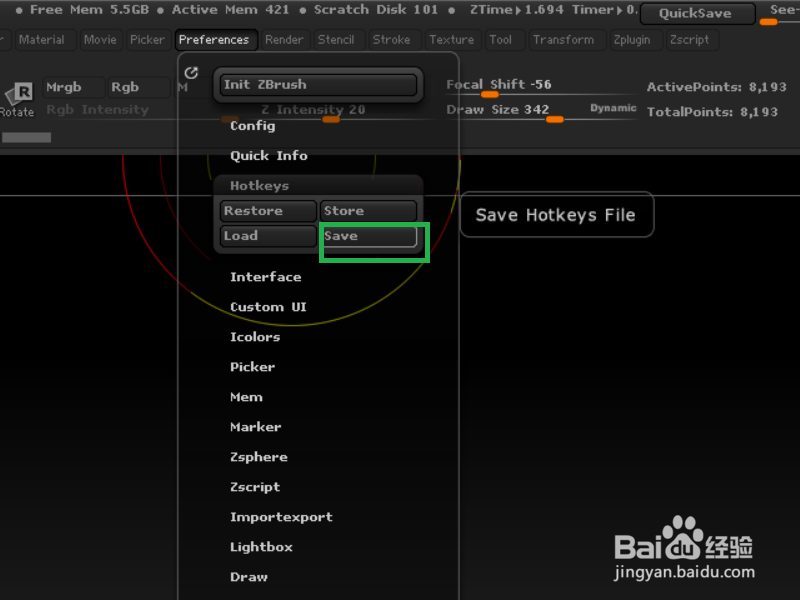The image size is (800, 600).
Task: Open the Picker menu in top bar
Action: click(147, 40)
